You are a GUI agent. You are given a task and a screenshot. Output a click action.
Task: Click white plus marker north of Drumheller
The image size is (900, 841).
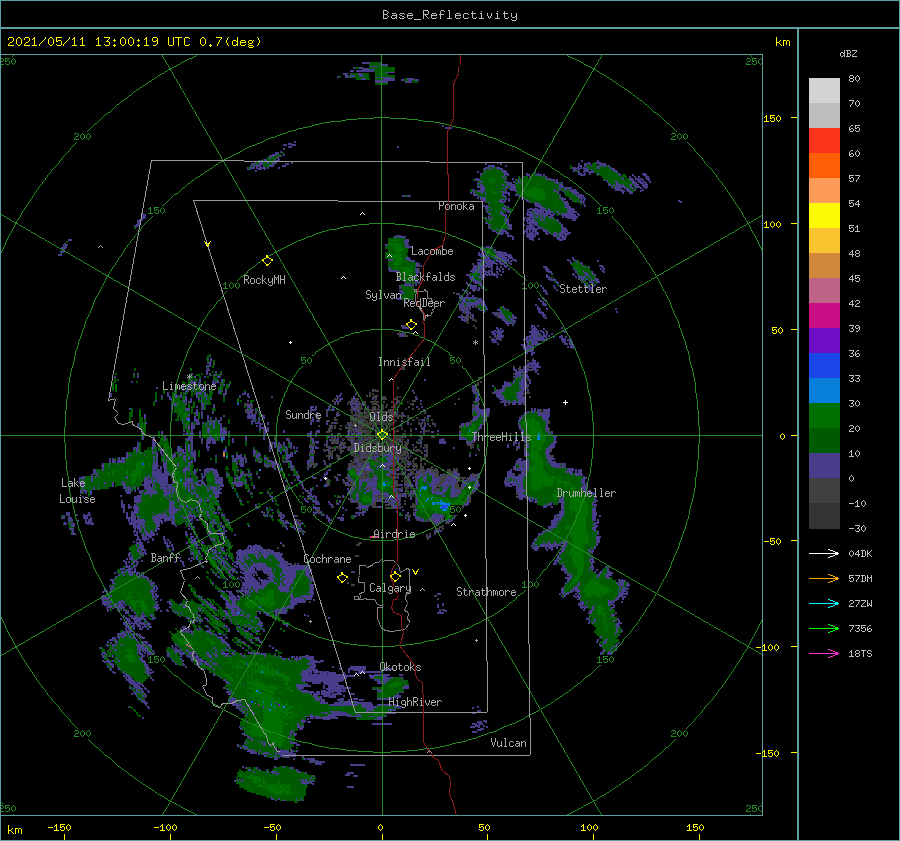click(565, 402)
